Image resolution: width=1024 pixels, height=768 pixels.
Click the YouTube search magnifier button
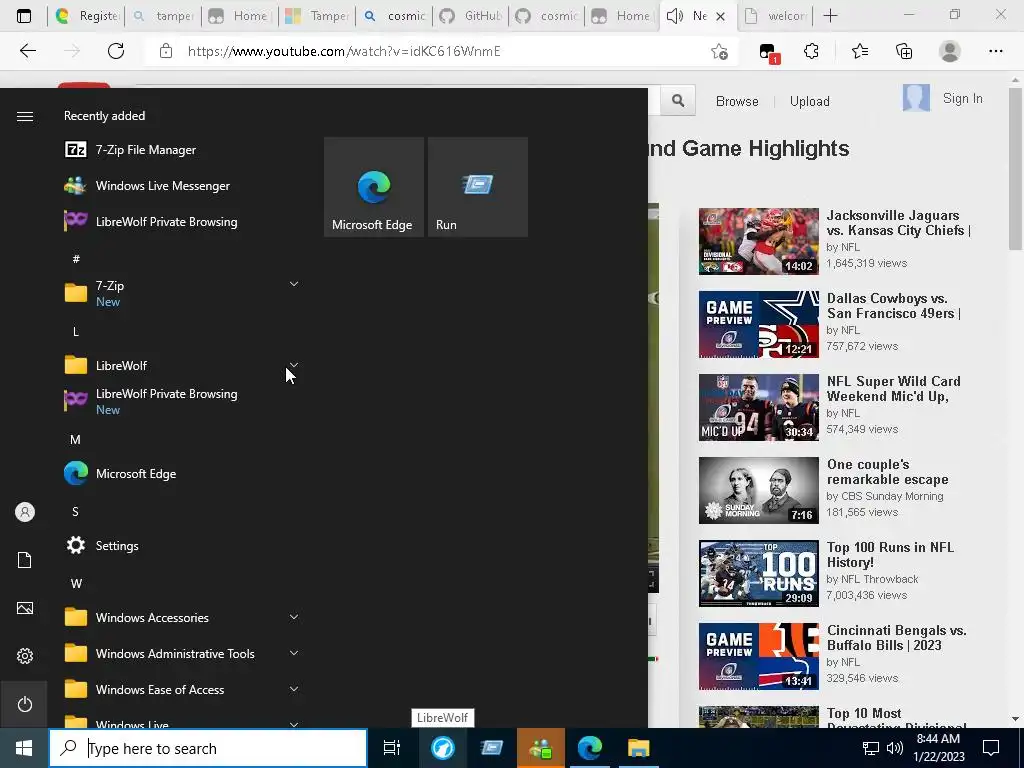tap(678, 101)
